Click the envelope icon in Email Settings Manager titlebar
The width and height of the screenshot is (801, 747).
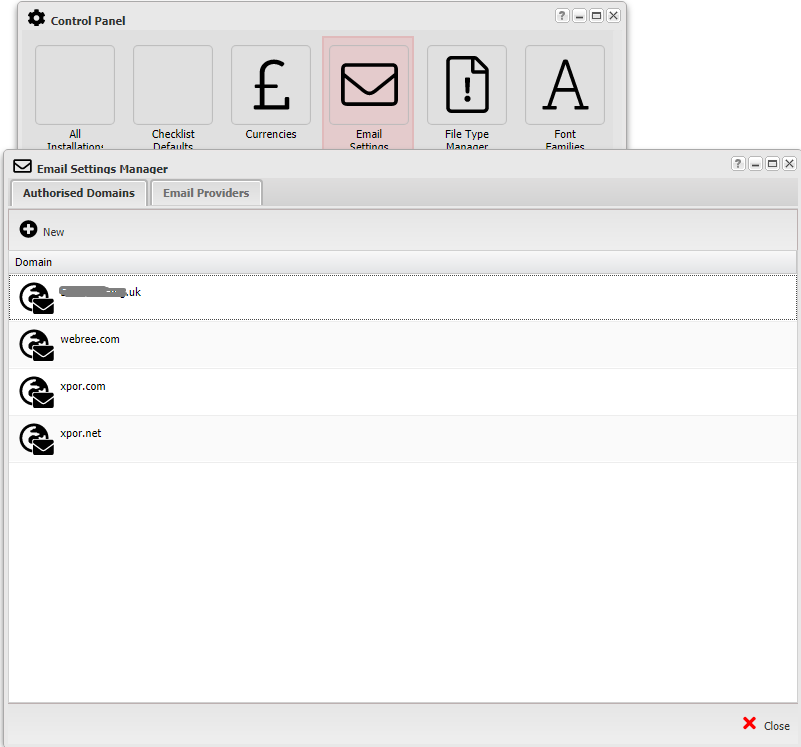click(22, 166)
